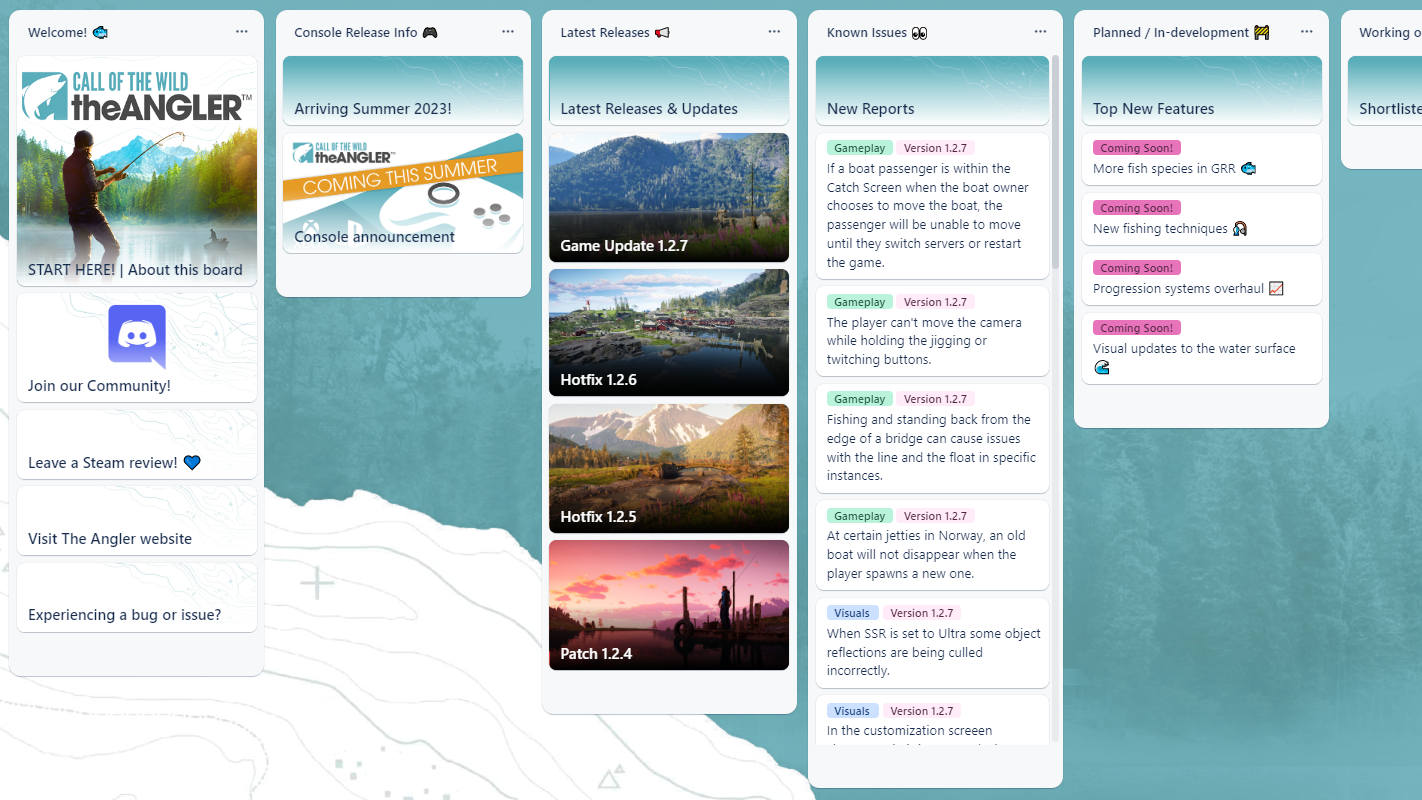The width and height of the screenshot is (1422, 800).
Task: Open the Visit The Angler website card
Action: point(137,521)
